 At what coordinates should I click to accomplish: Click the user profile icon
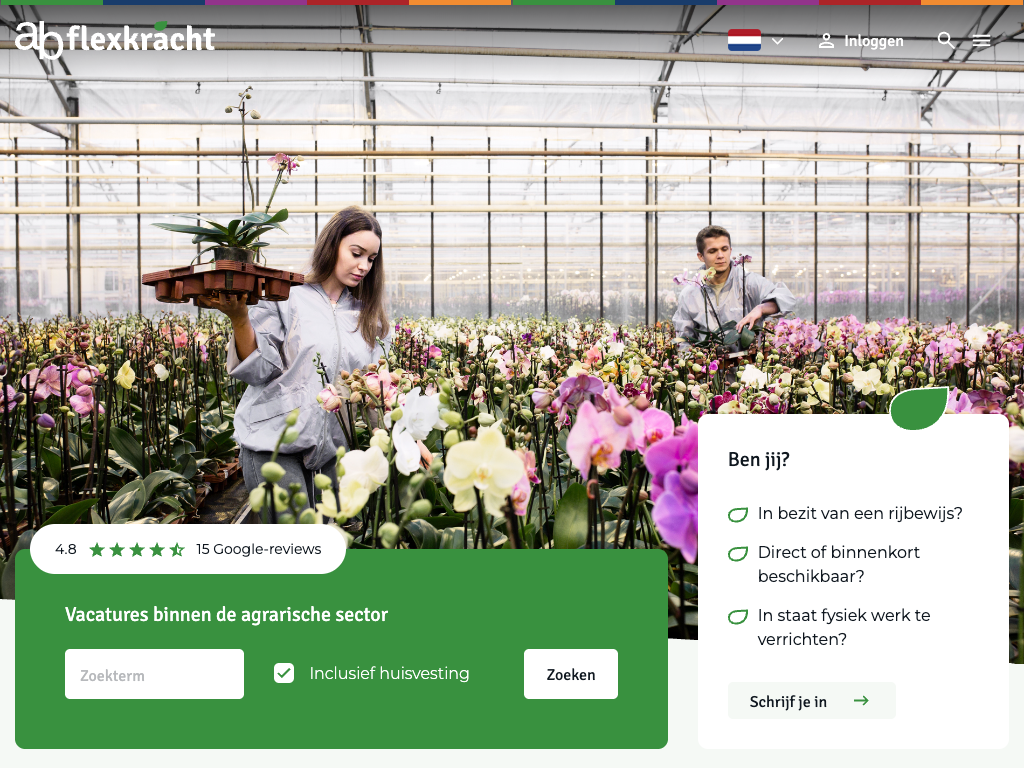[x=826, y=40]
